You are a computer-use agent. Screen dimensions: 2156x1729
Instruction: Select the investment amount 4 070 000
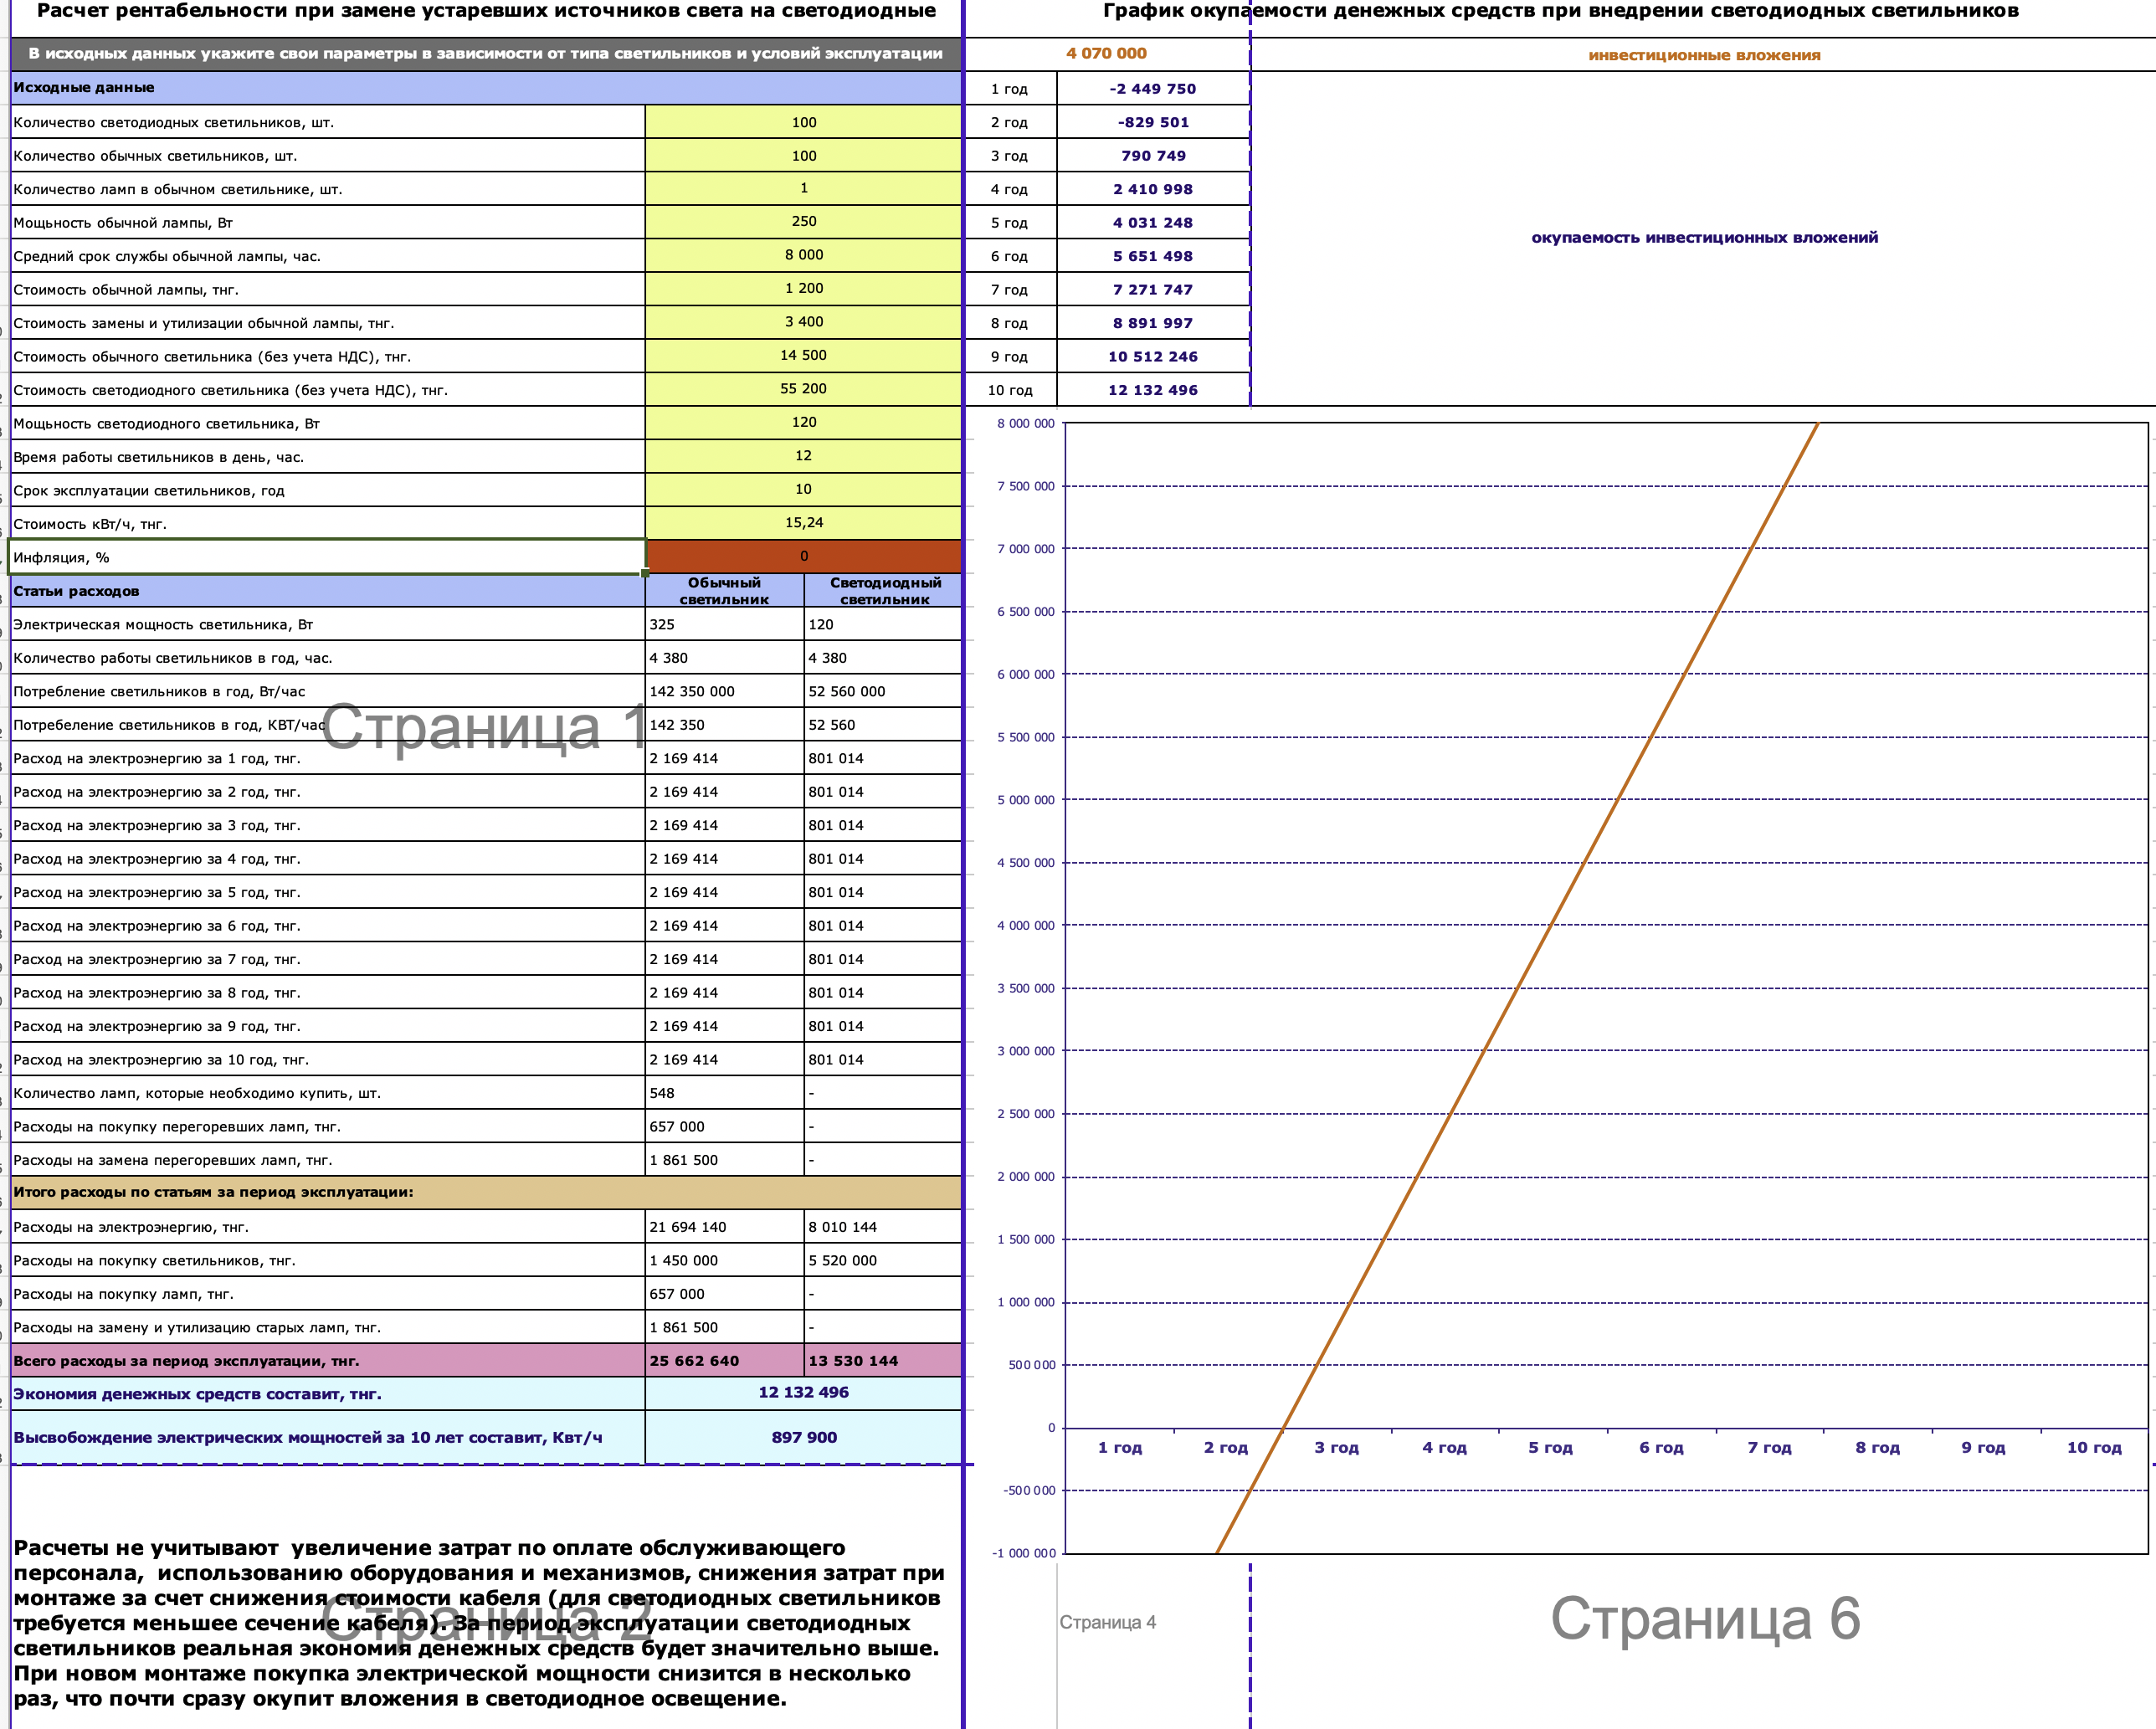pos(1106,54)
